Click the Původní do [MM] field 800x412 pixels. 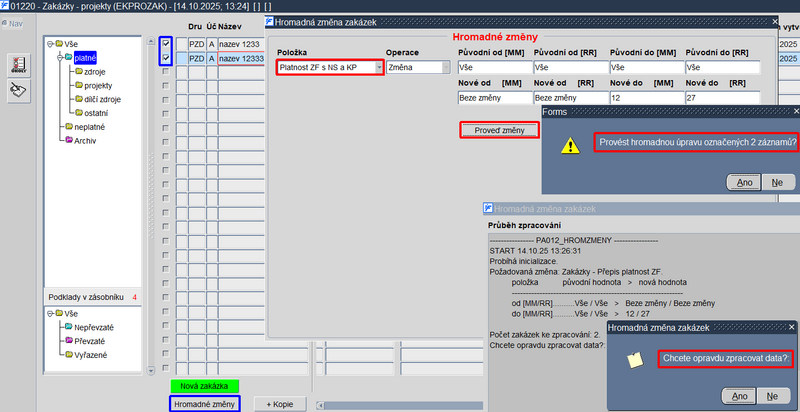pos(646,67)
